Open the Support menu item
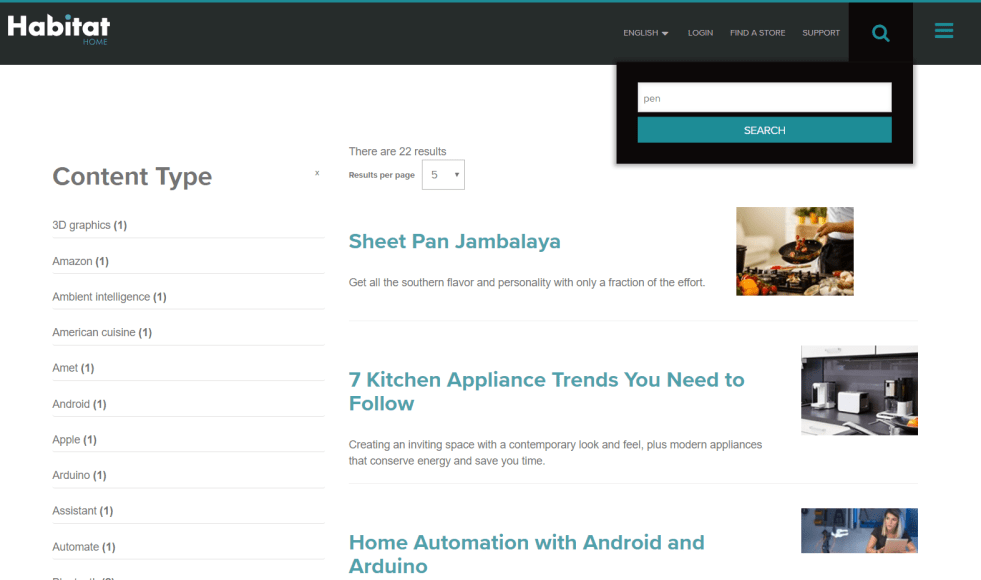 (820, 33)
